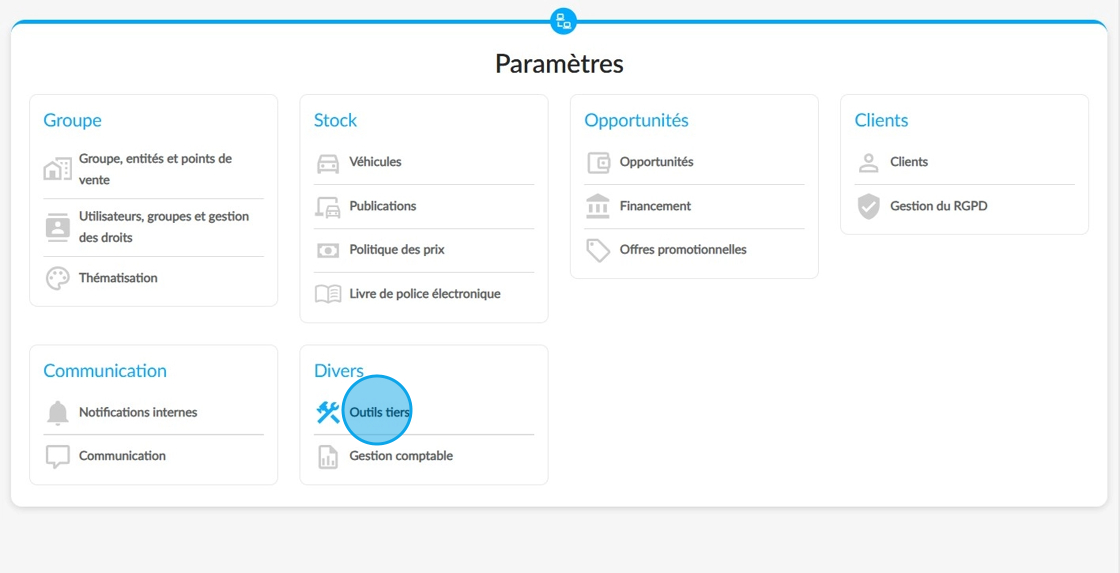This screenshot has height=573, width=1120.
Task: Click the network icon above Paramètres
Action: pyautogui.click(x=564, y=21)
